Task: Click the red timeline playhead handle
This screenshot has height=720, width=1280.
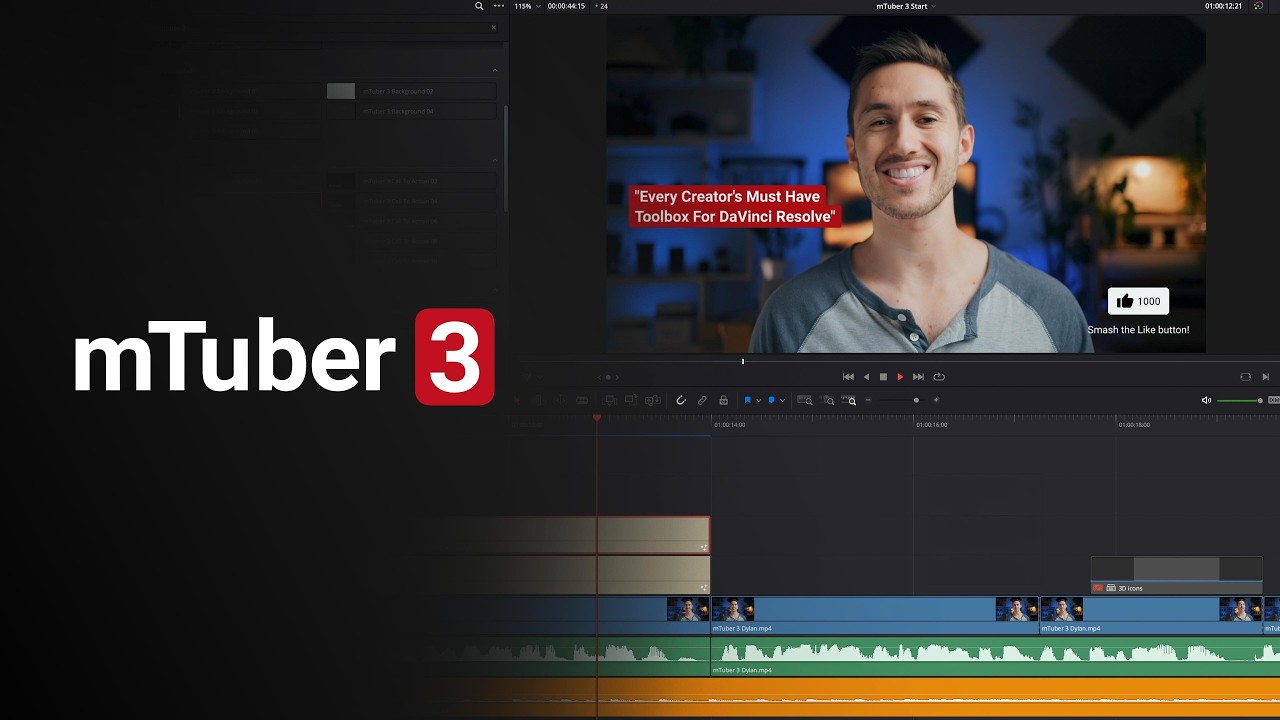Action: point(597,418)
